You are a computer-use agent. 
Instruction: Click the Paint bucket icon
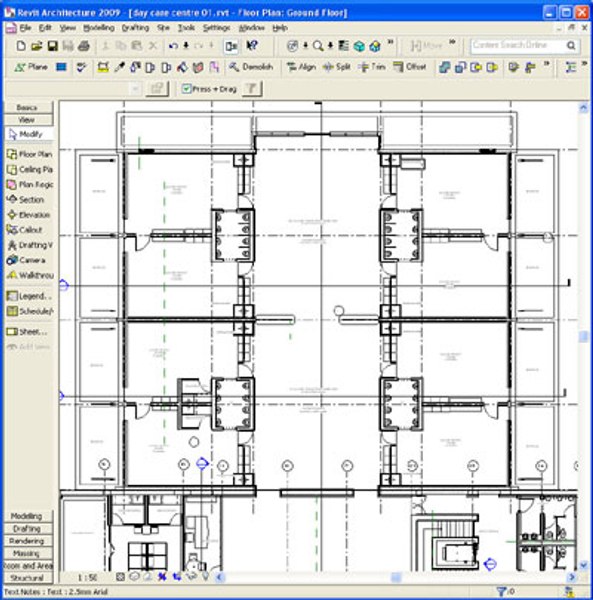(x=182, y=68)
